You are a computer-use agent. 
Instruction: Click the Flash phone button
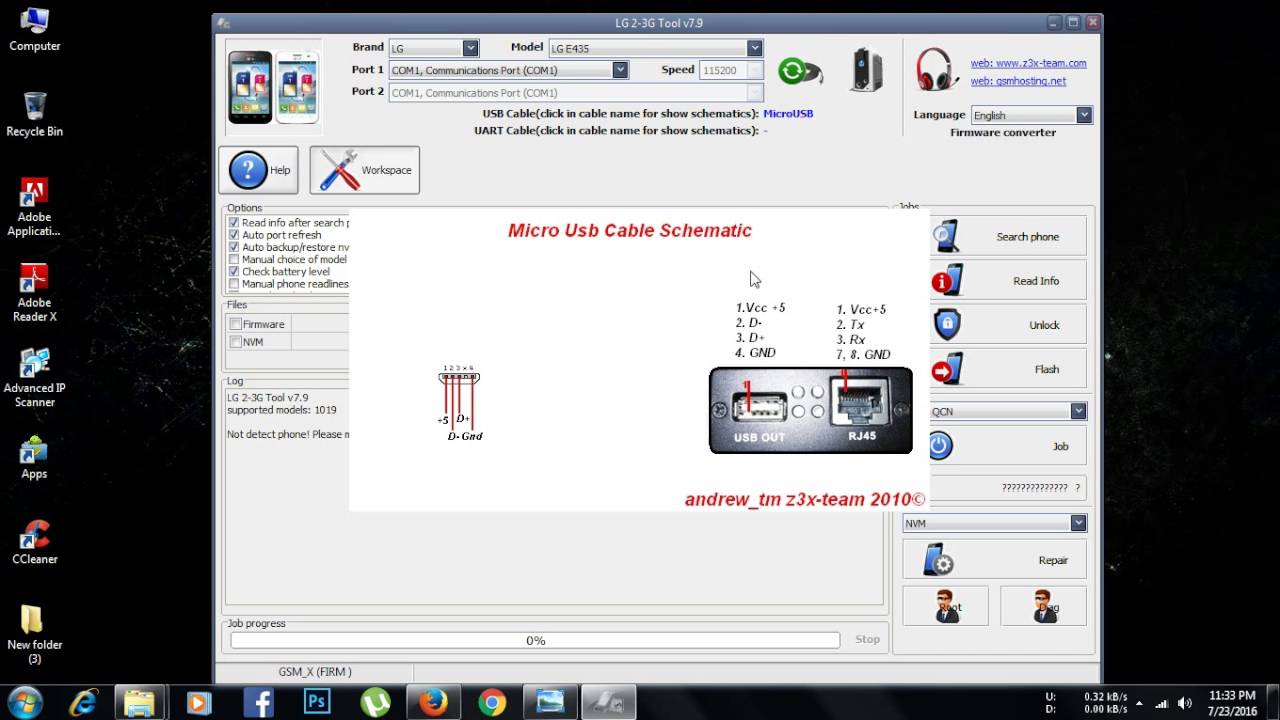pos(994,368)
